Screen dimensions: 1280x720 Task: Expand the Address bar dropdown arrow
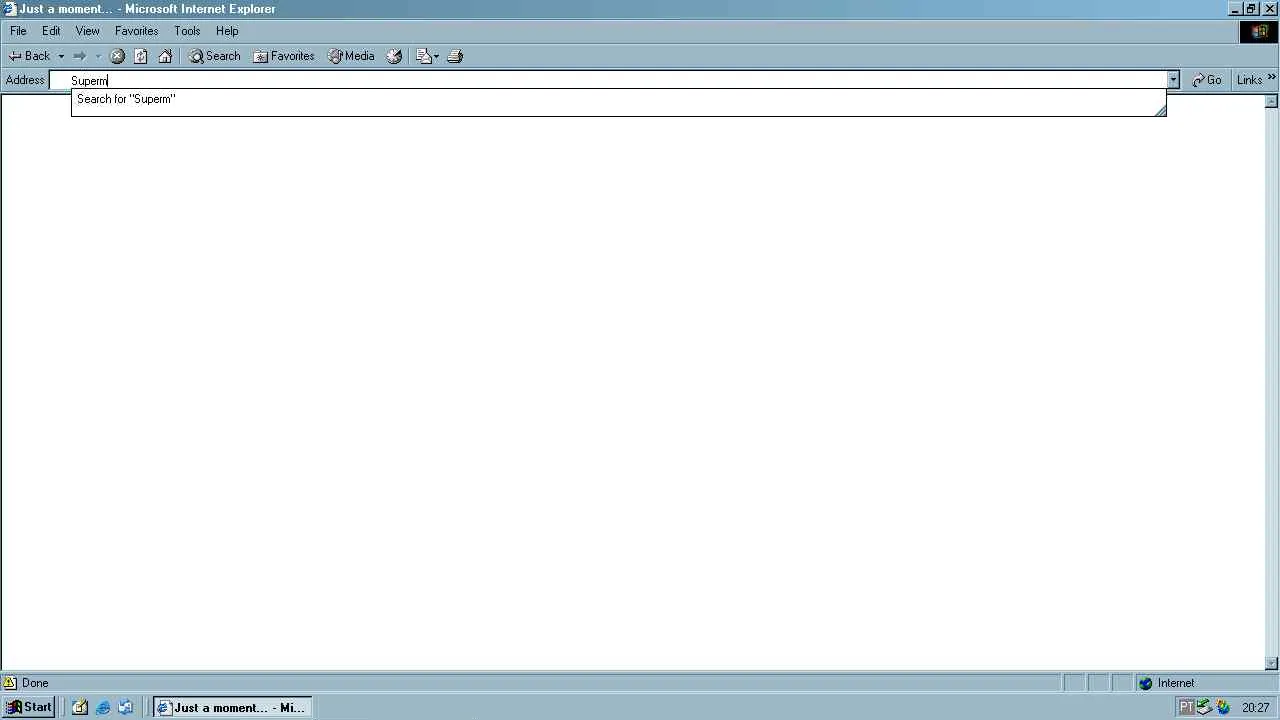1173,80
